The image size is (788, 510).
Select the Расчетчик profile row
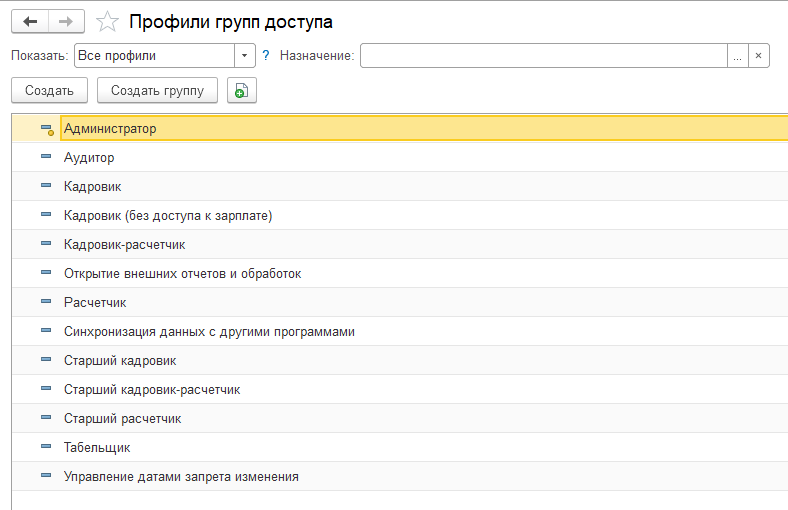[x=95, y=303]
